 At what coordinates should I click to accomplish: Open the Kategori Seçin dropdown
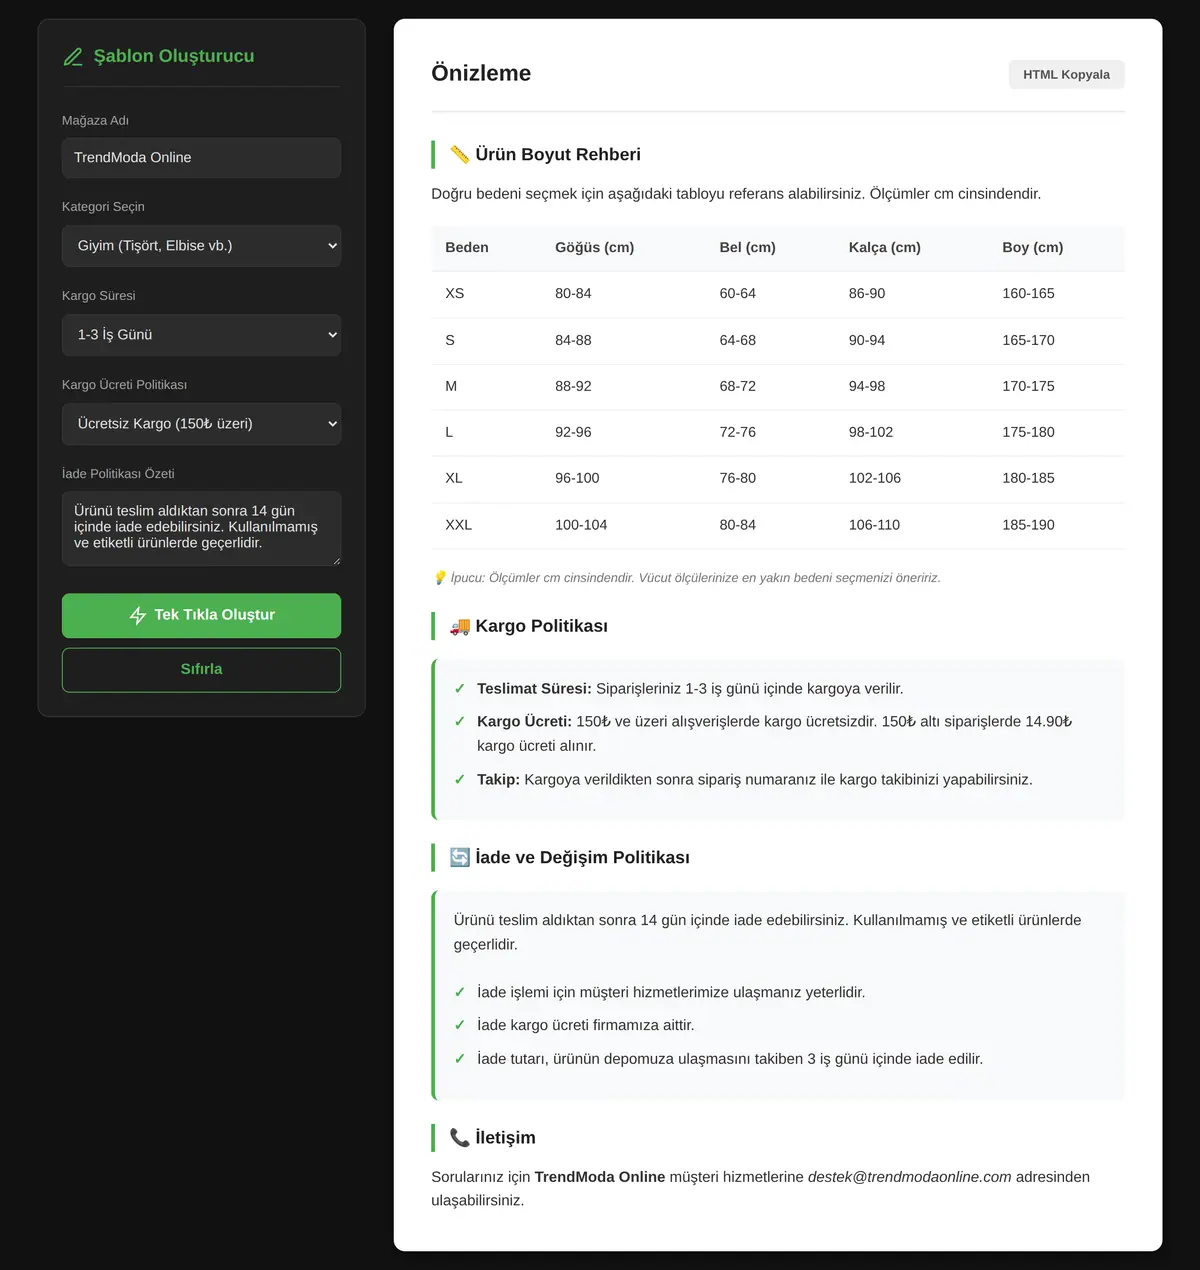point(201,246)
